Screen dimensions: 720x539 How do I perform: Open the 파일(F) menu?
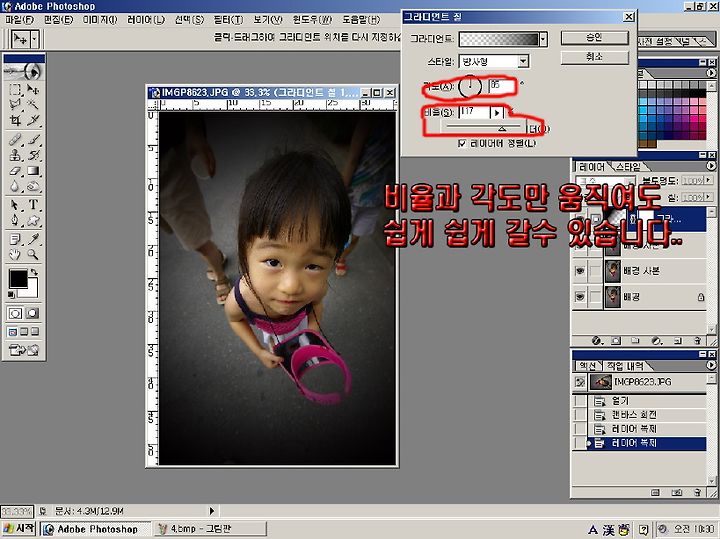pos(20,20)
